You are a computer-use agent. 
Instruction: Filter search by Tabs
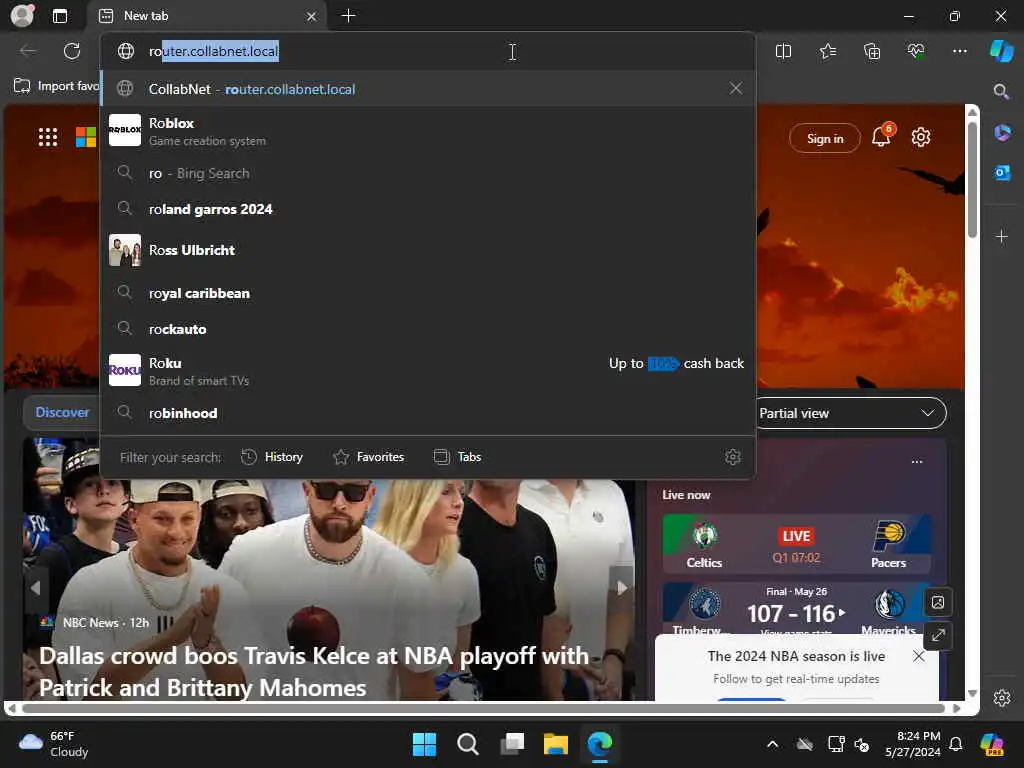(457, 457)
